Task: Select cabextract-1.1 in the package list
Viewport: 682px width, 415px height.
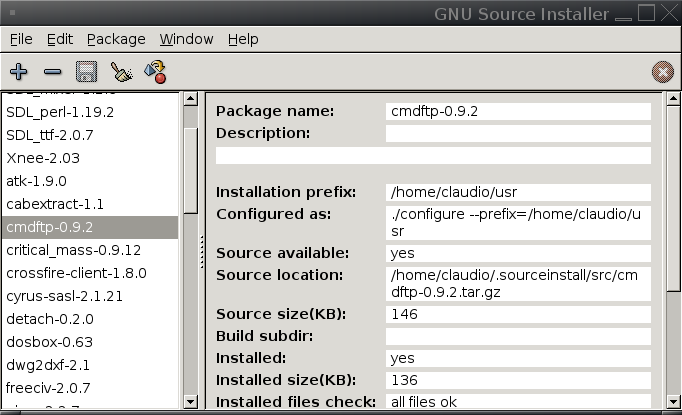Action: 55,204
